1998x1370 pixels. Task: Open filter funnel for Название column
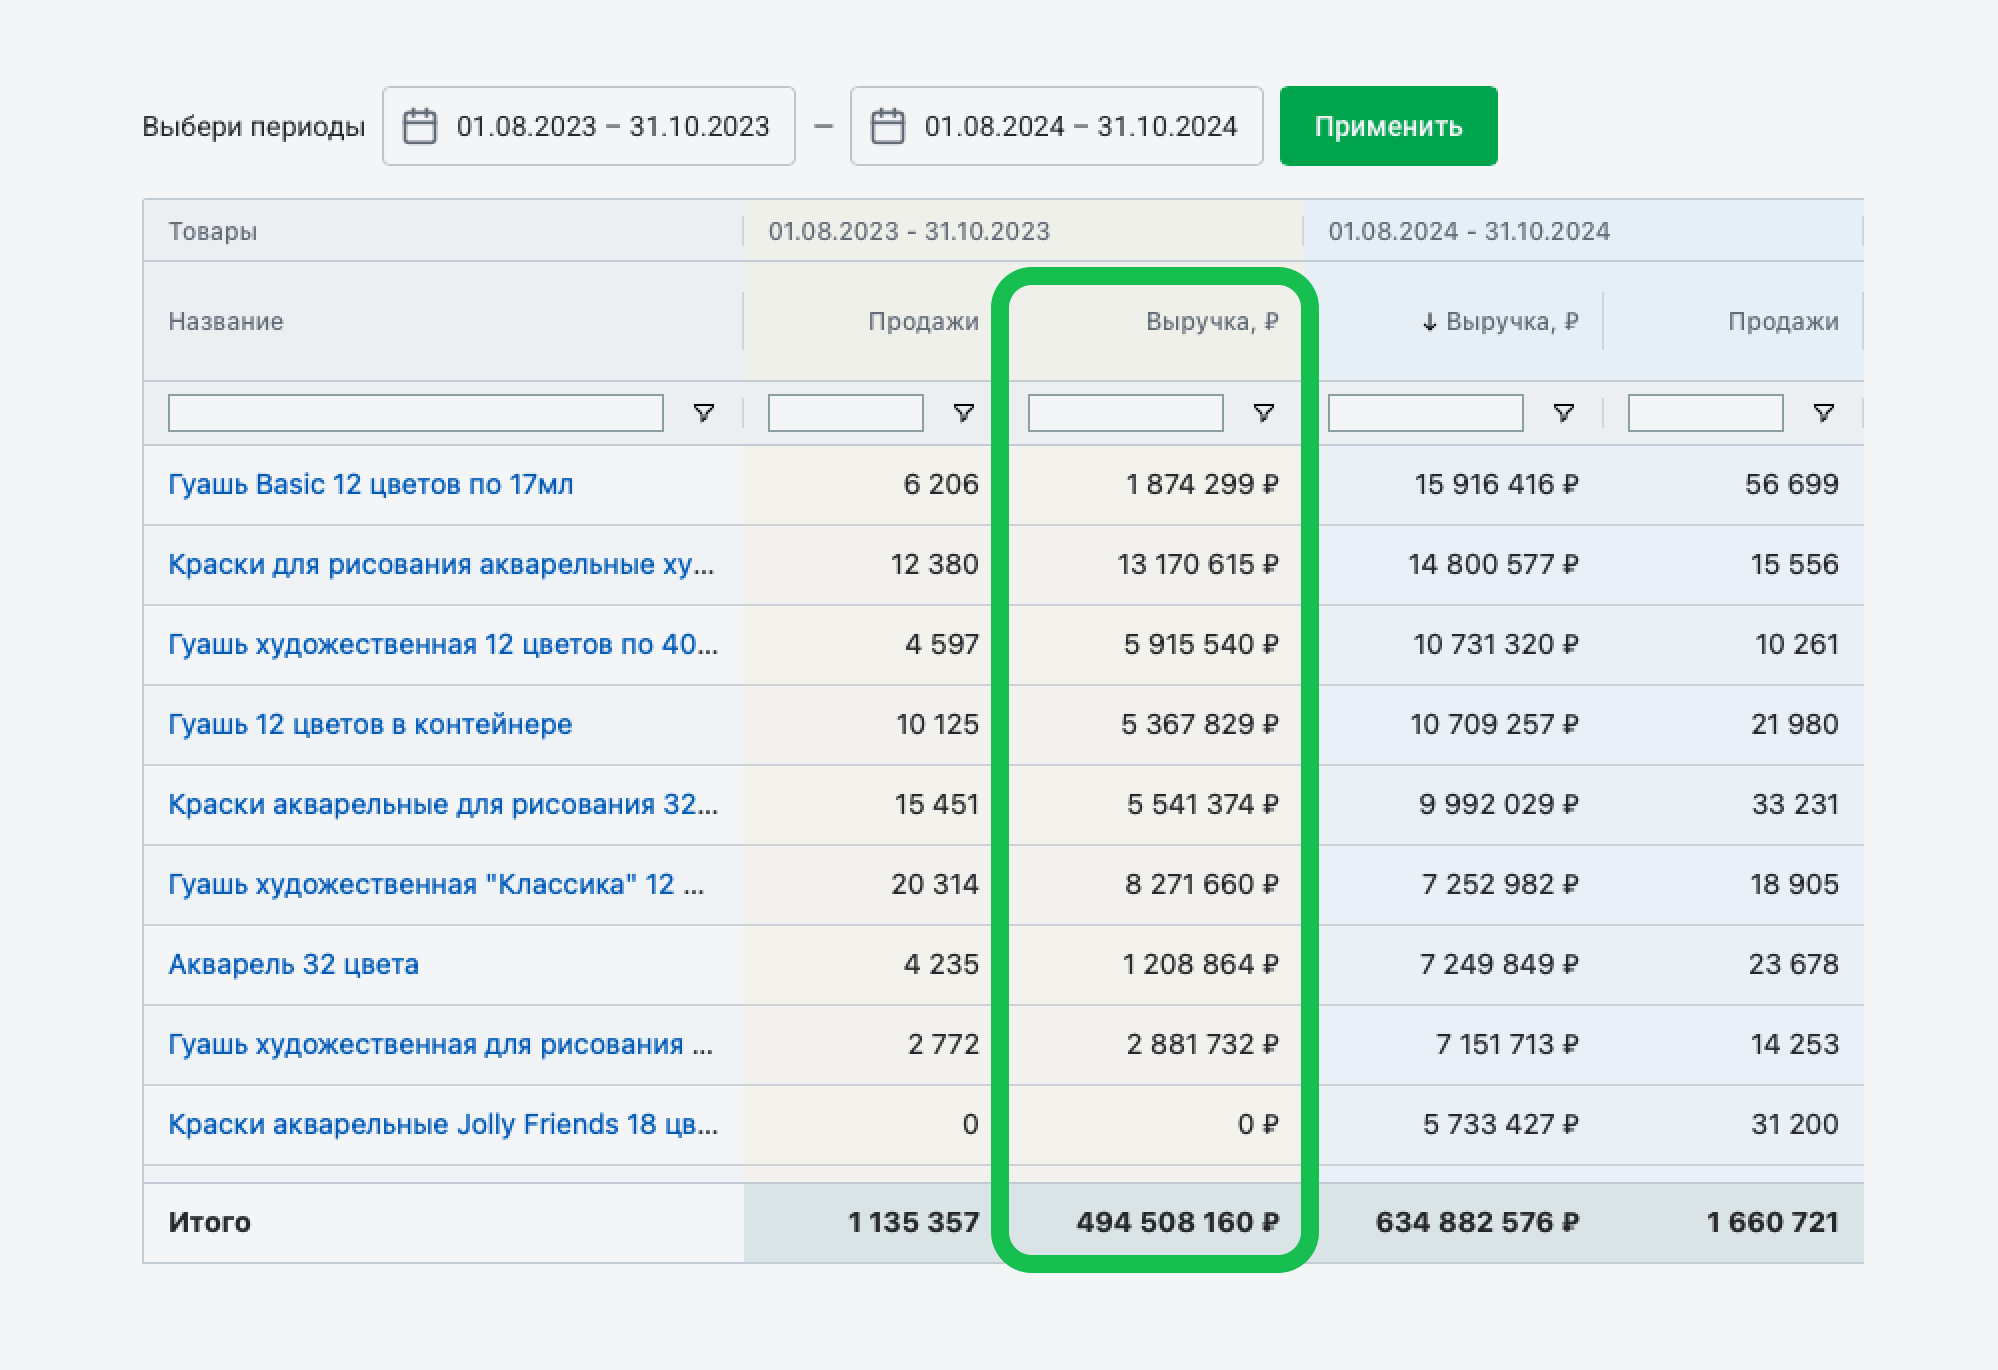704,413
